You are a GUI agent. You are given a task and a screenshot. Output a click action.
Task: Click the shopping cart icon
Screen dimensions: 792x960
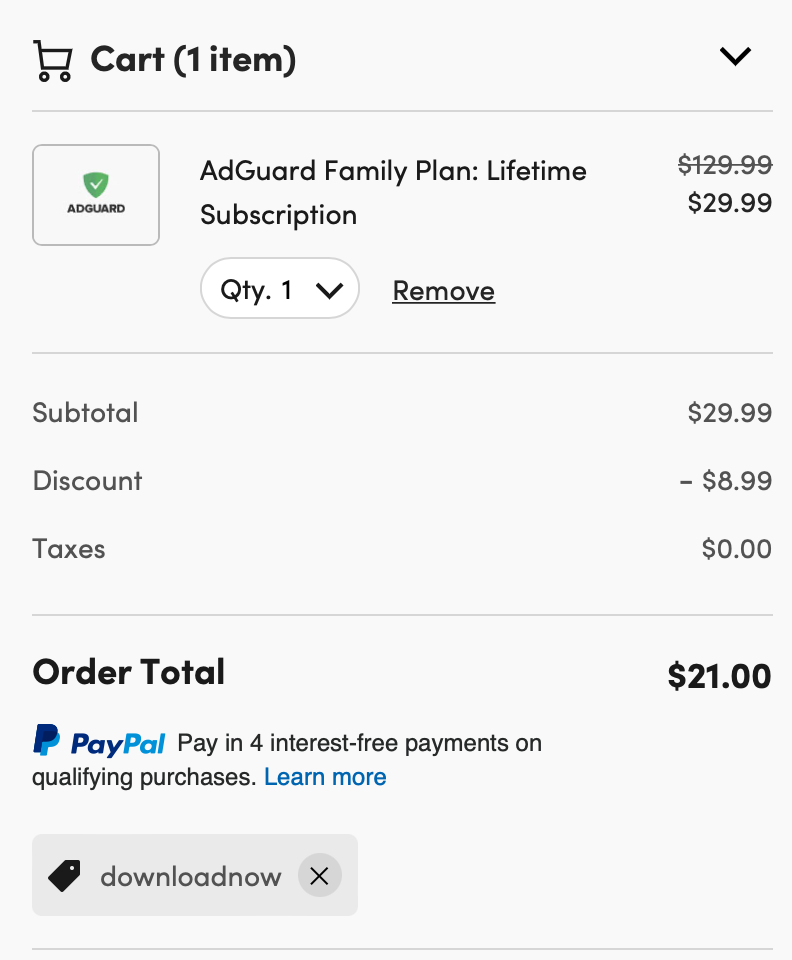[53, 61]
